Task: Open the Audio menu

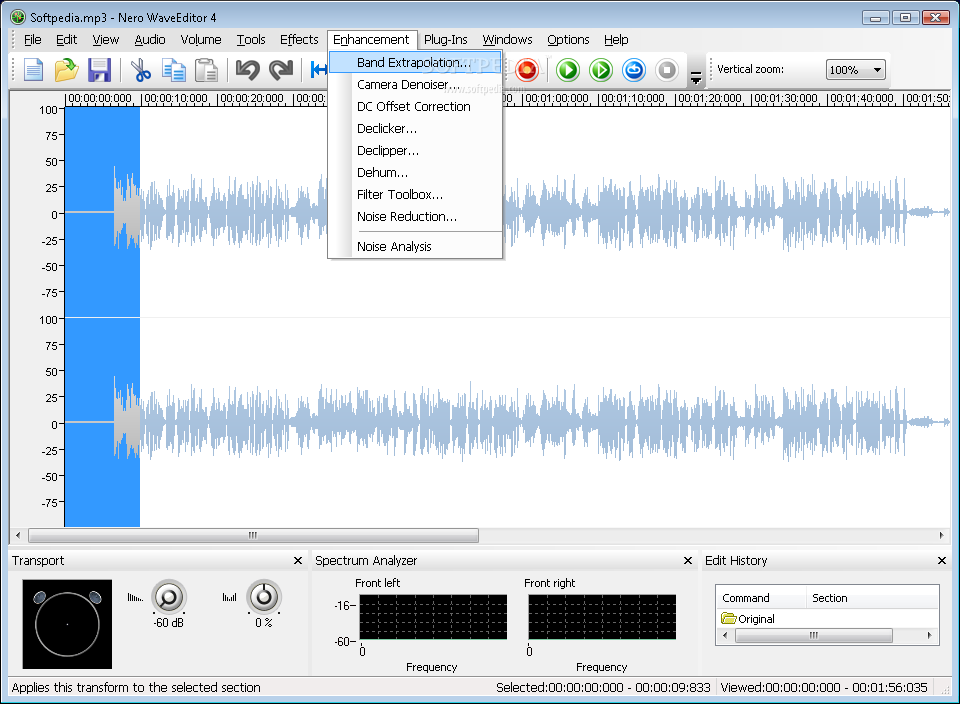Action: click(150, 40)
